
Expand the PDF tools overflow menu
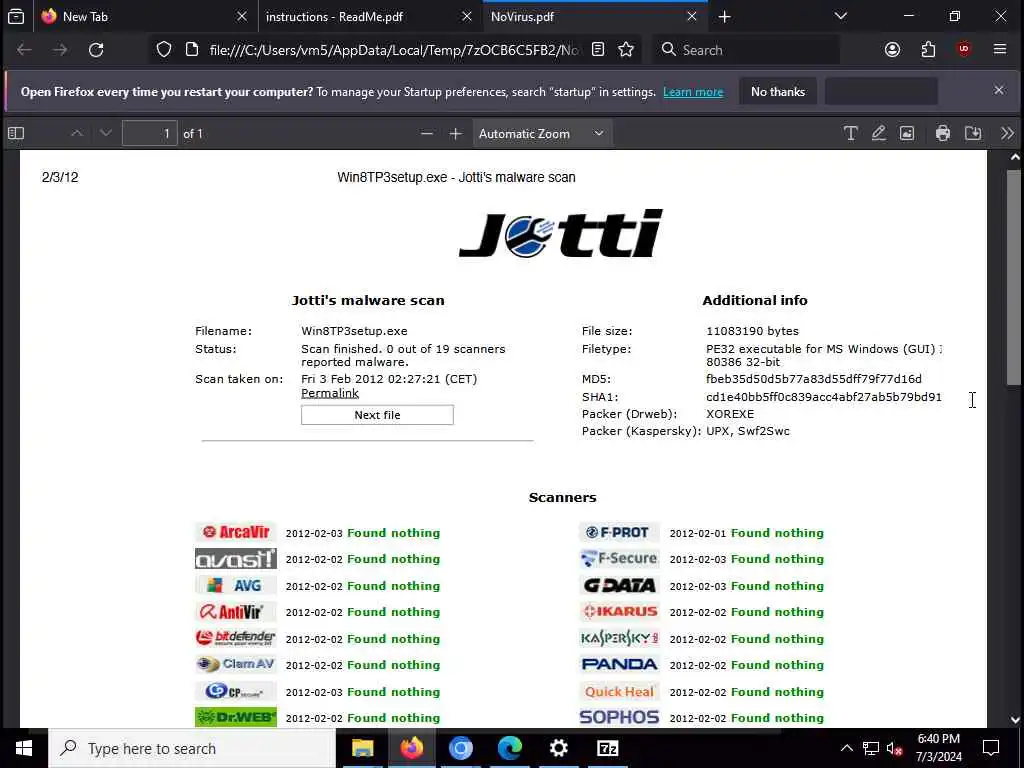(1007, 134)
